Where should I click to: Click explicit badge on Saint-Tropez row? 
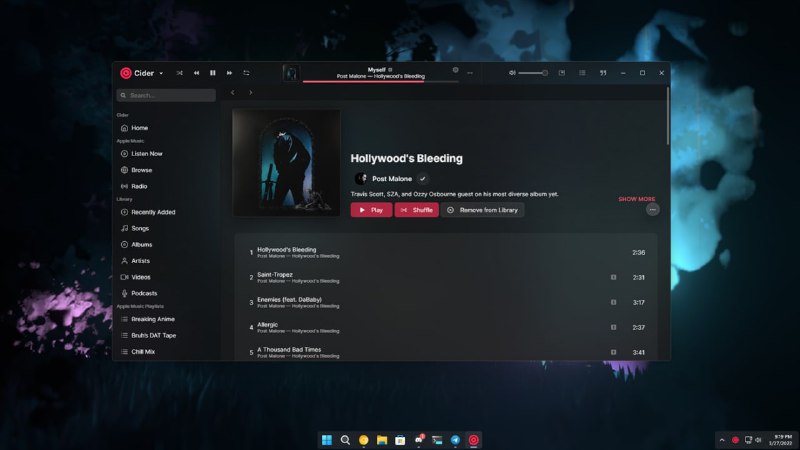click(613, 278)
